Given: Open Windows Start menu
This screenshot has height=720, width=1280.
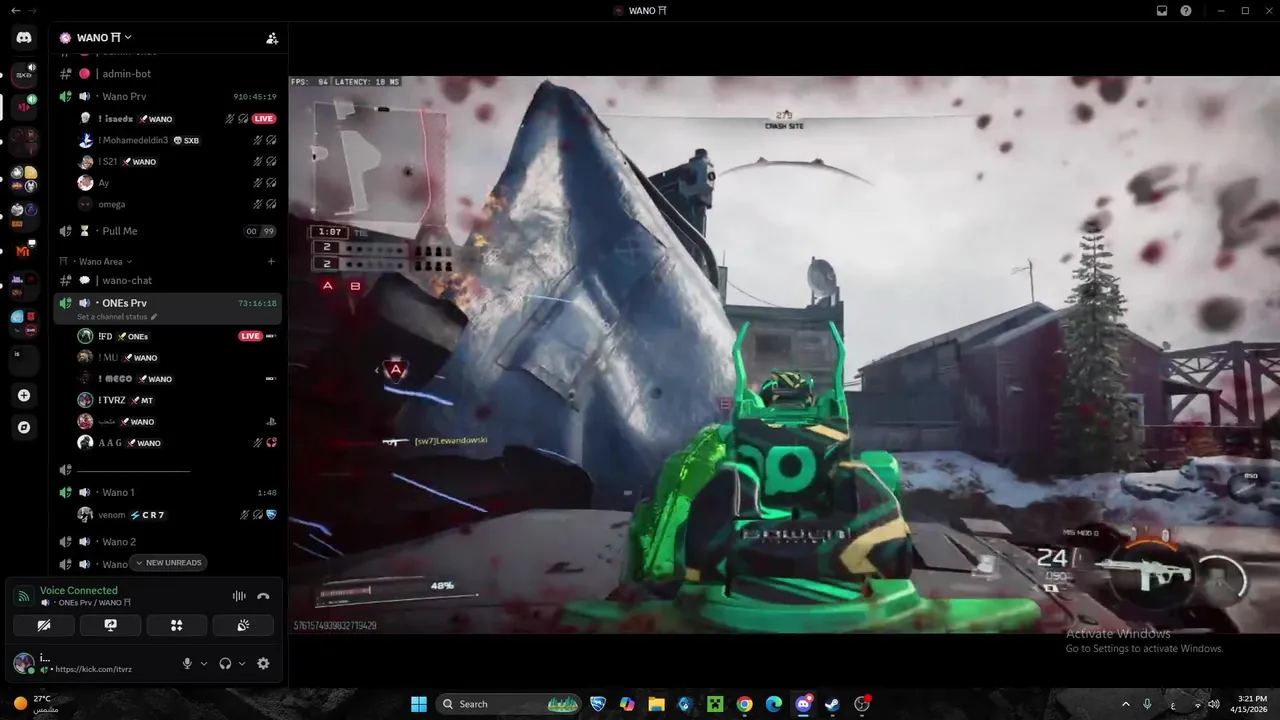Looking at the screenshot, I should tap(419, 704).
